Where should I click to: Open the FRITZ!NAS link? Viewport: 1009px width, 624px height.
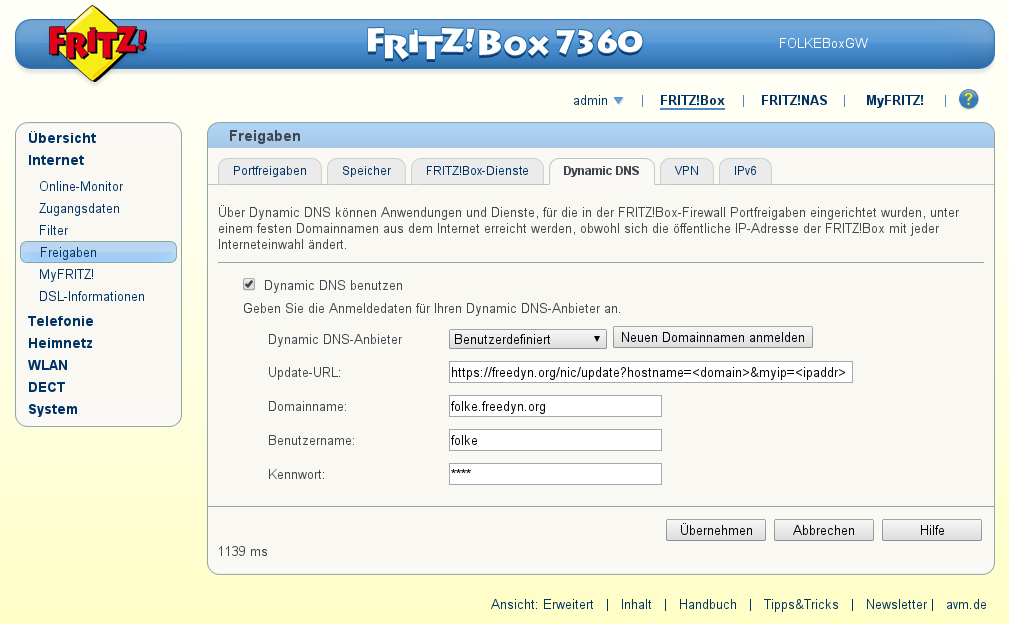point(794,101)
